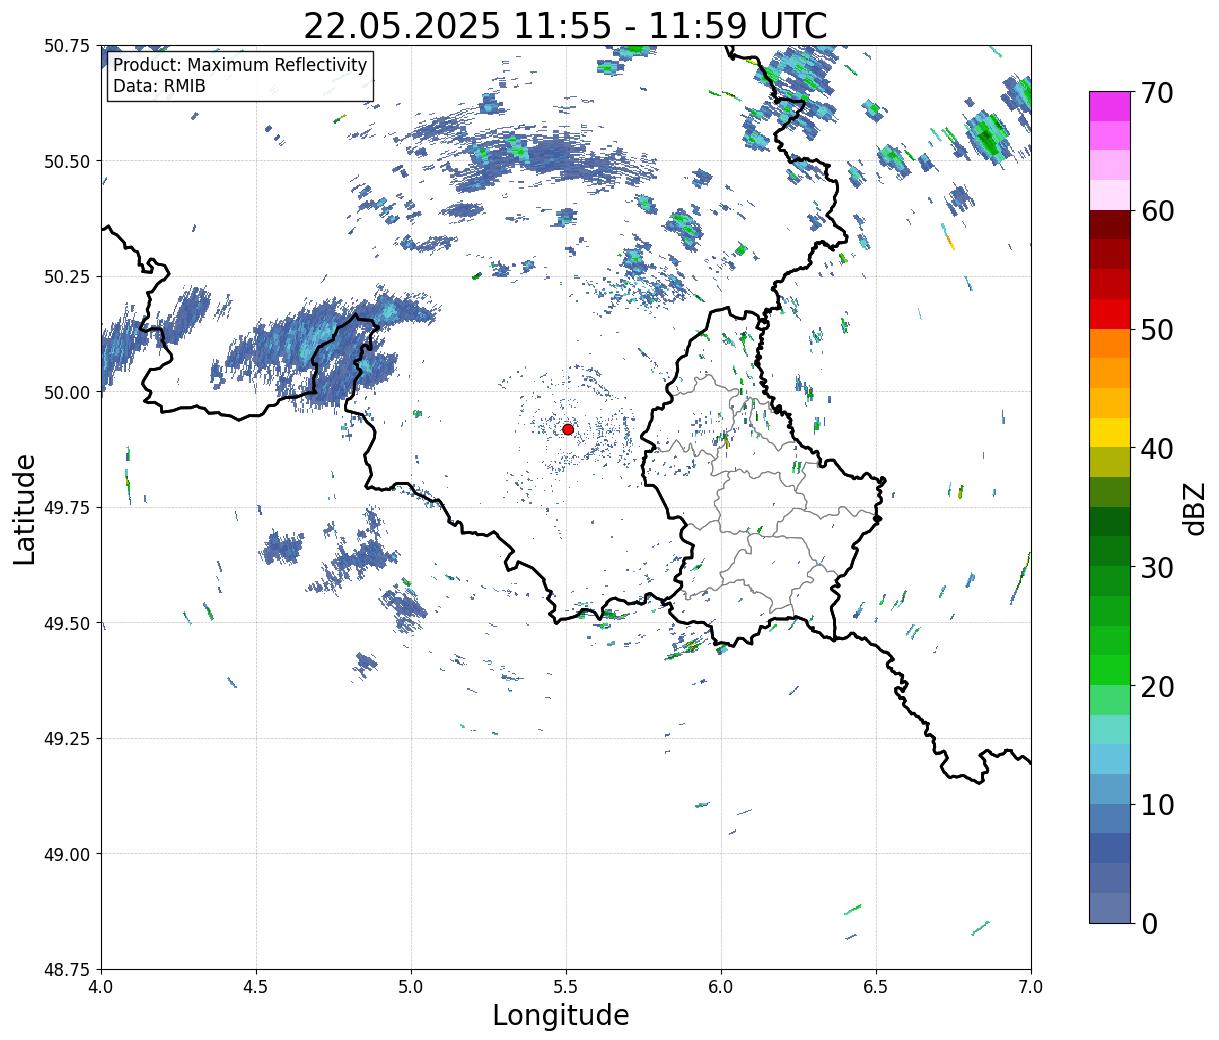The image size is (1219, 1040).
Task: Click the x-axis tick label 7.0
Action: pos(1031,987)
